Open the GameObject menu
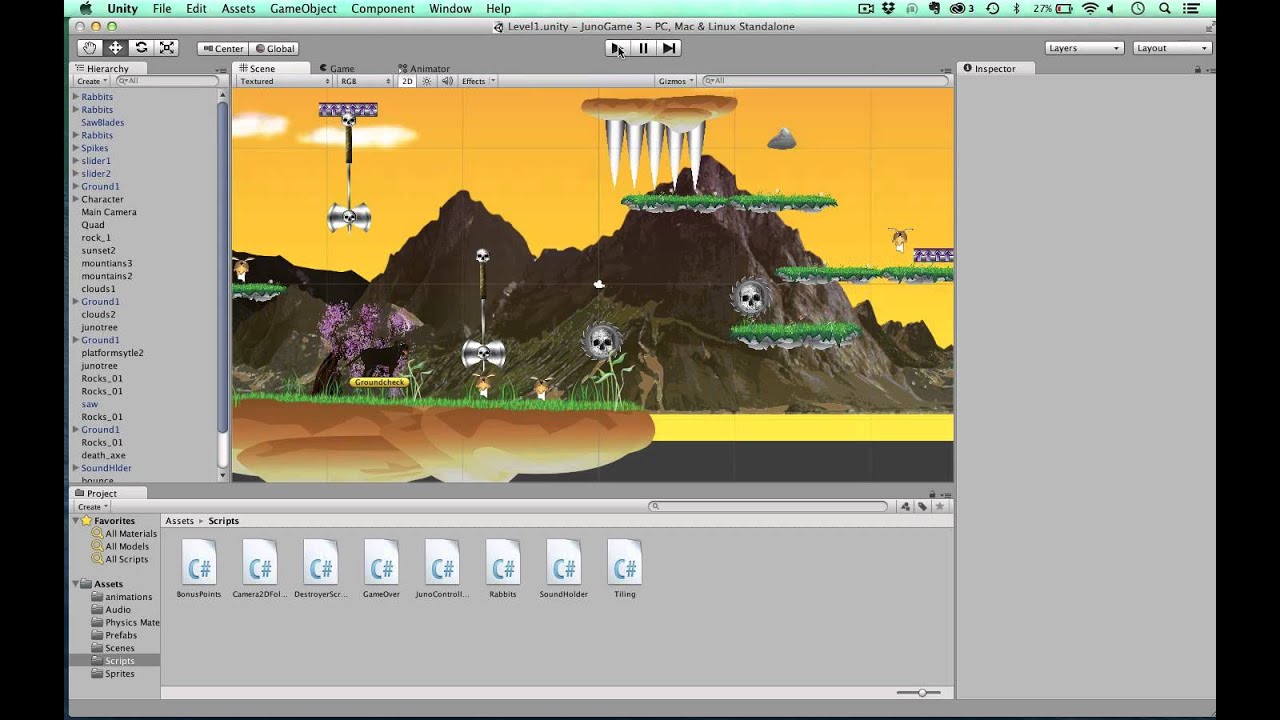The image size is (1280, 720). coord(303,8)
